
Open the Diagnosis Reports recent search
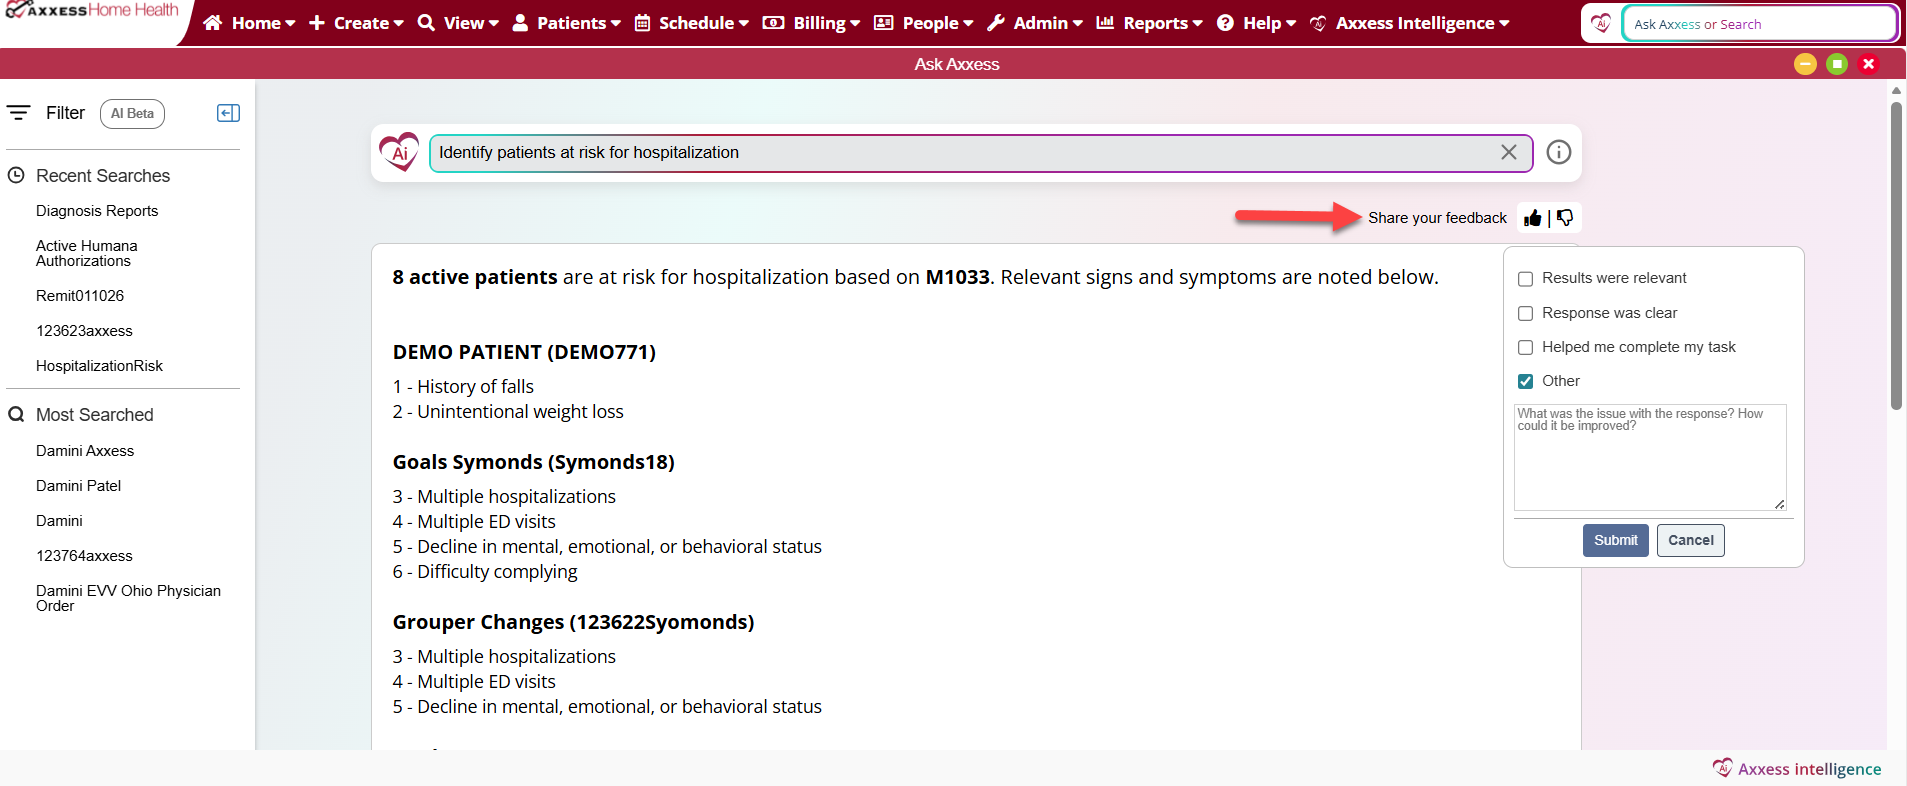pos(97,211)
